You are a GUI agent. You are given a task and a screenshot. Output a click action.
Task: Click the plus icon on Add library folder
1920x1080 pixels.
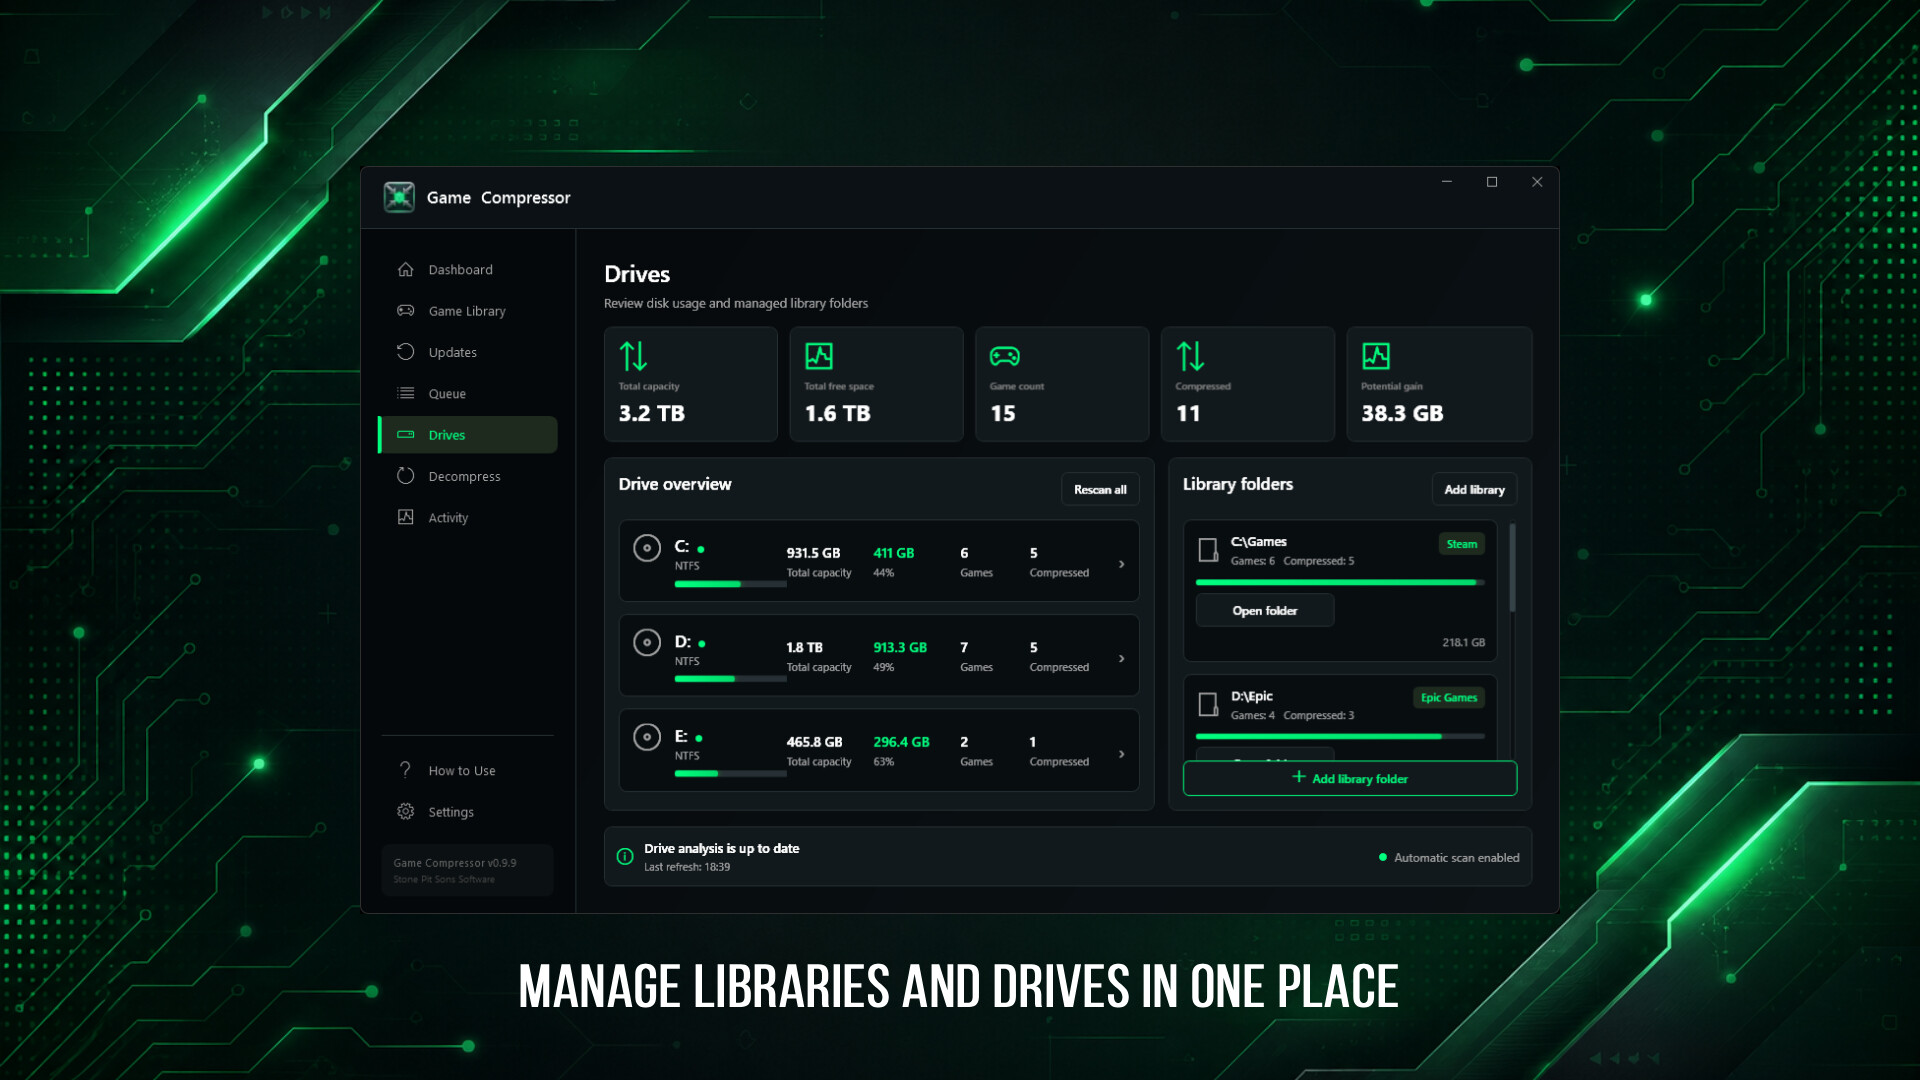pos(1299,777)
